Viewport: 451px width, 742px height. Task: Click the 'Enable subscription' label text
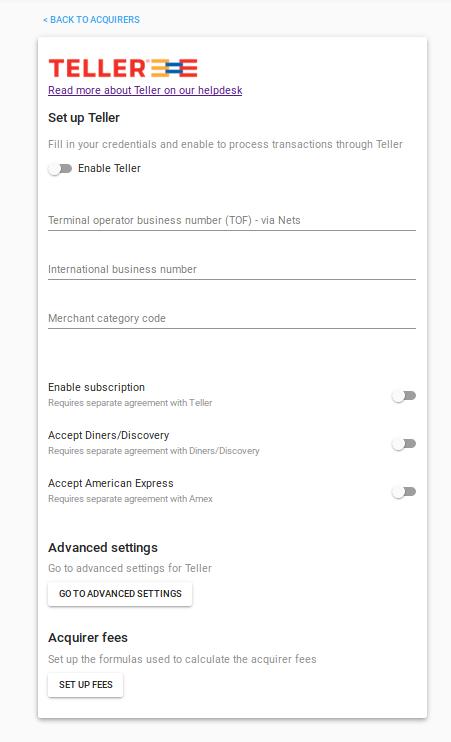tap(97, 387)
